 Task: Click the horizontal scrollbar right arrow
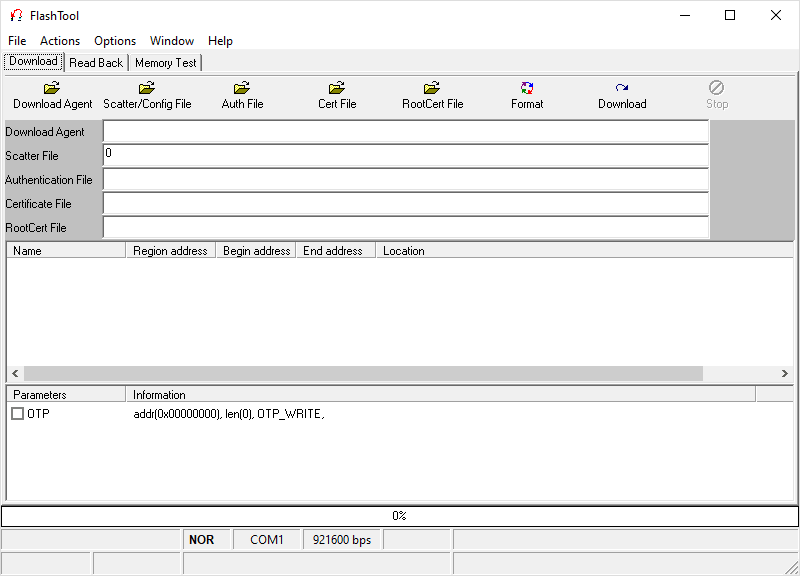[x=785, y=373]
